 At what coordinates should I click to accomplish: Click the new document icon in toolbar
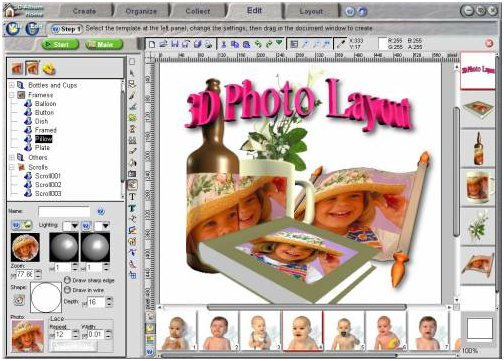[x=152, y=44]
